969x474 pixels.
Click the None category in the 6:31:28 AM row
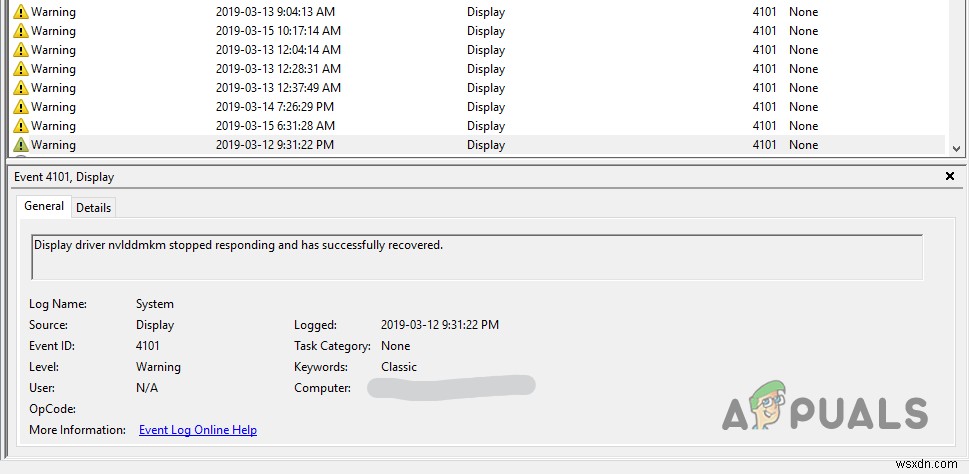[x=803, y=126]
